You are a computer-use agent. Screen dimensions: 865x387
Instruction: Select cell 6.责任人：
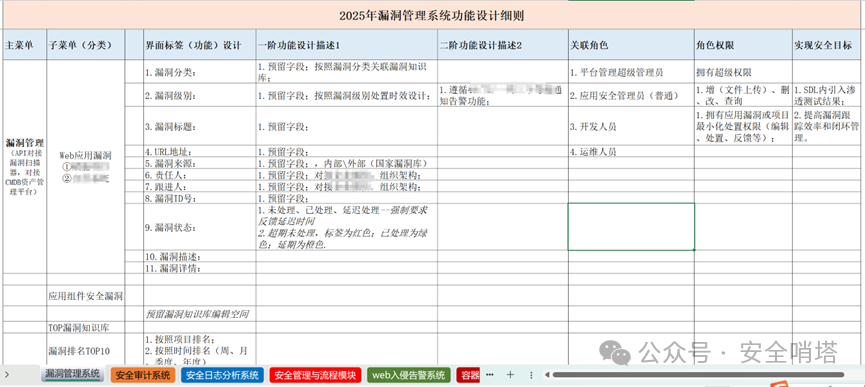point(200,175)
